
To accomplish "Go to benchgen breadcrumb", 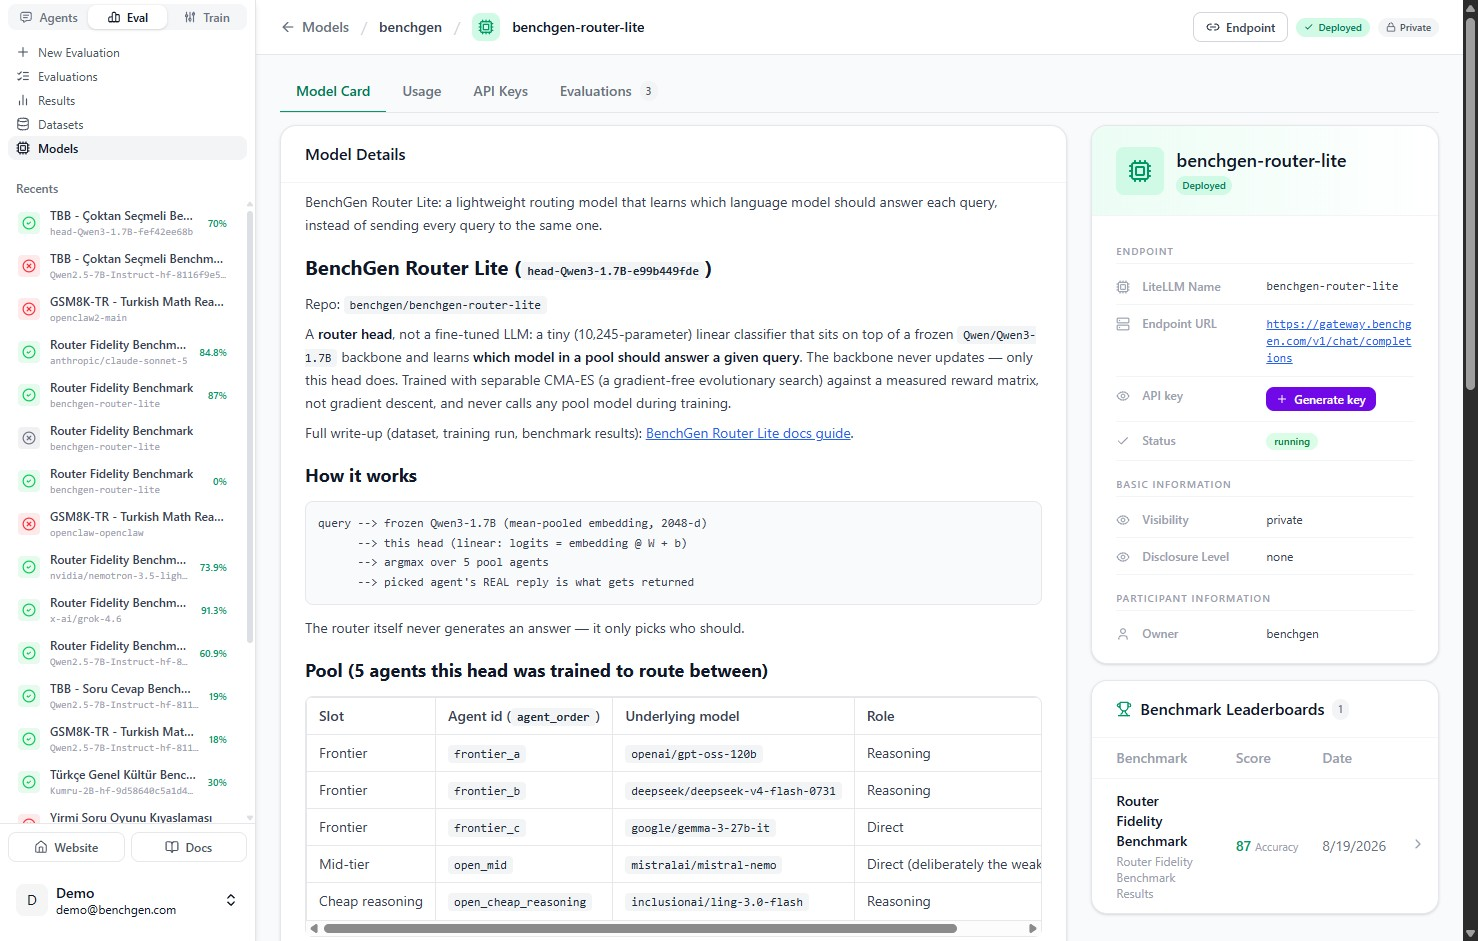I will pos(410,27).
